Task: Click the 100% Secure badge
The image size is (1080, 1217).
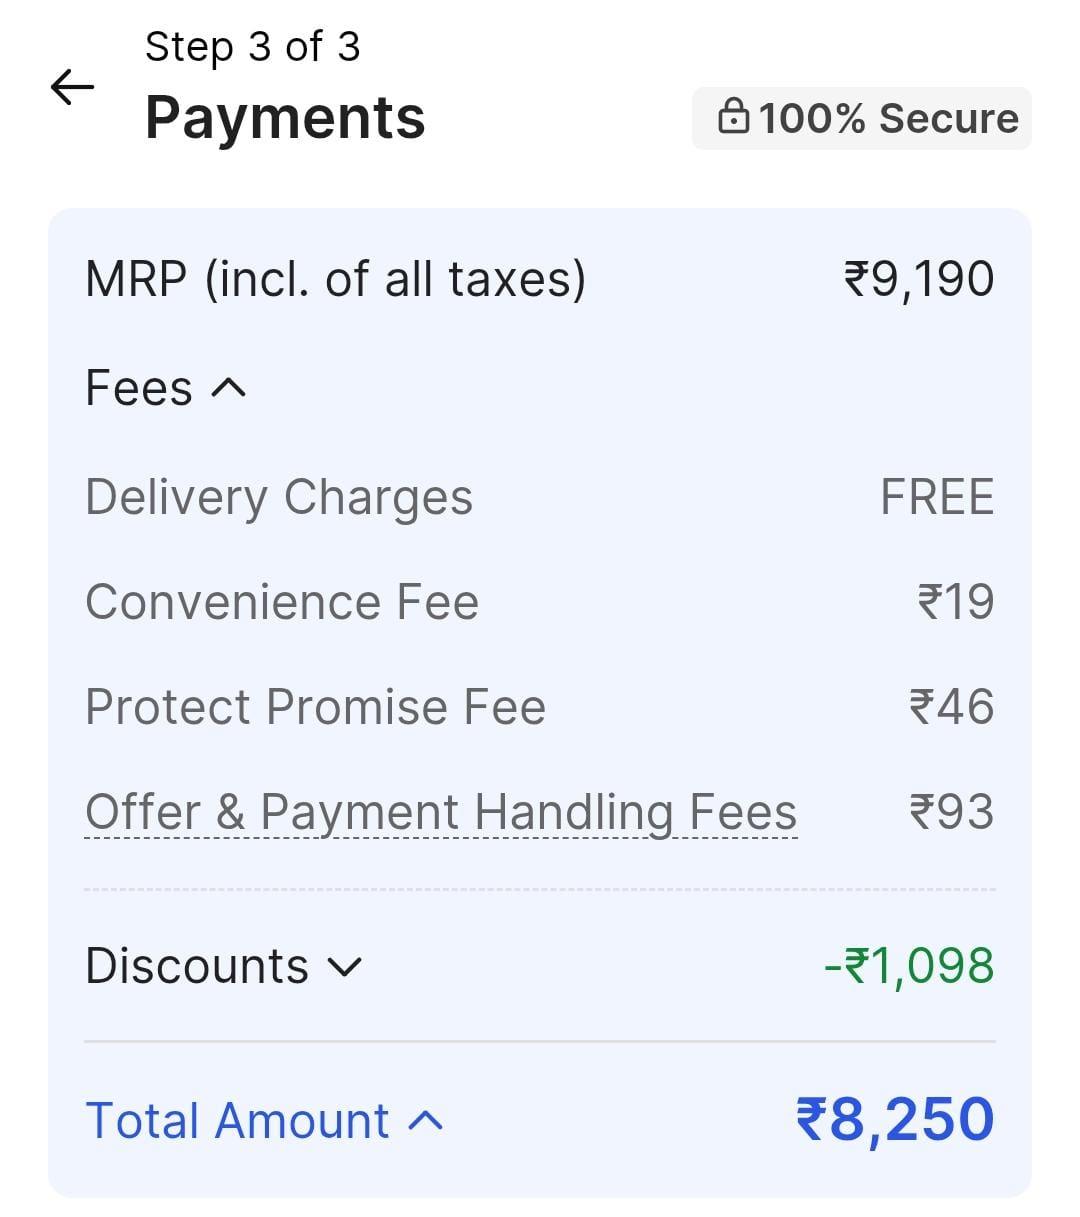Action: (x=862, y=118)
